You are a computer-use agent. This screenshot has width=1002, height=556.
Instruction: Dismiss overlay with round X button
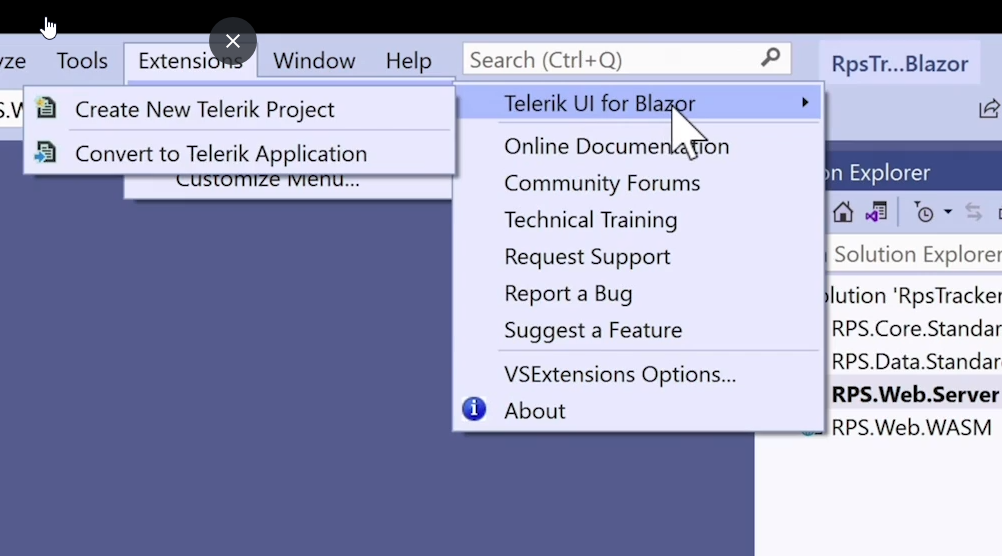click(233, 41)
